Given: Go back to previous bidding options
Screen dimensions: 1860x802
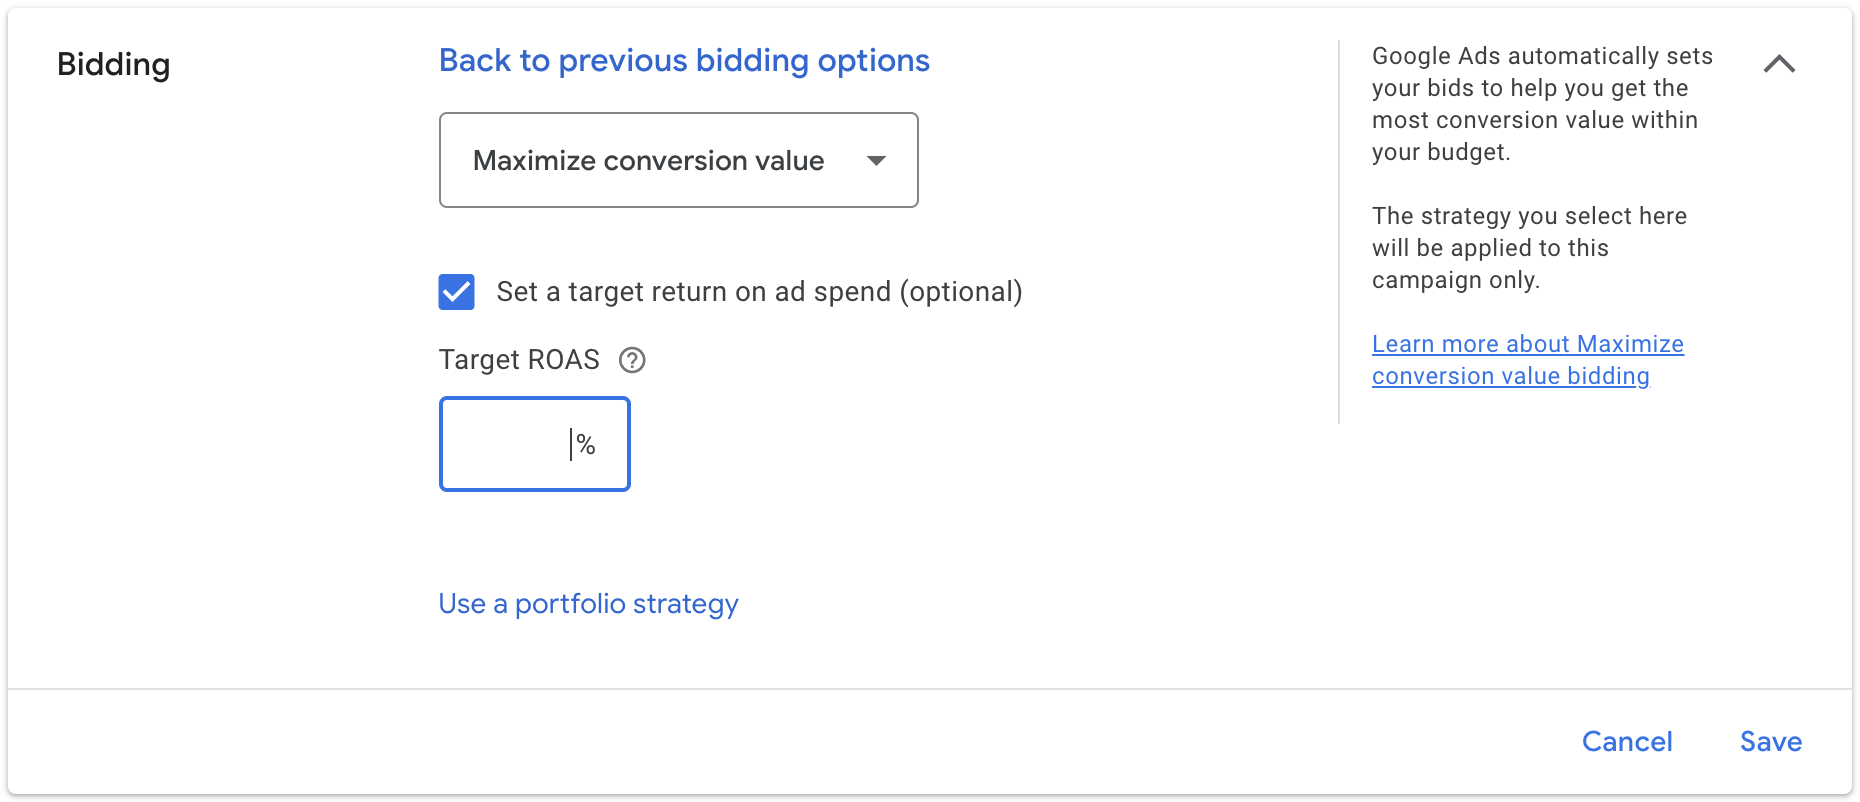Looking at the screenshot, I should click(x=684, y=61).
